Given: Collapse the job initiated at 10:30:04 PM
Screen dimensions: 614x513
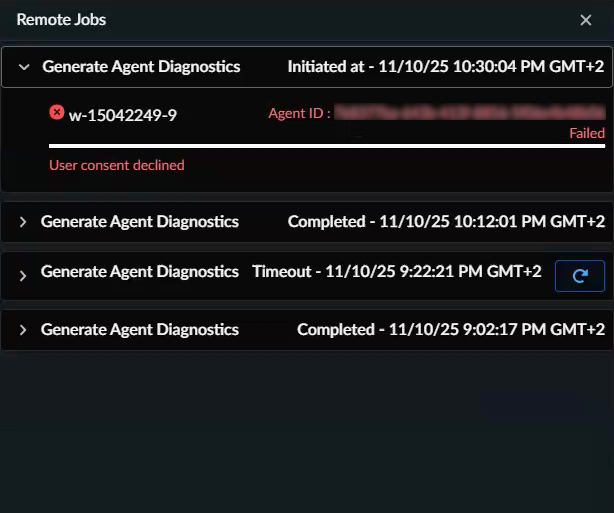Looking at the screenshot, I should [24, 67].
